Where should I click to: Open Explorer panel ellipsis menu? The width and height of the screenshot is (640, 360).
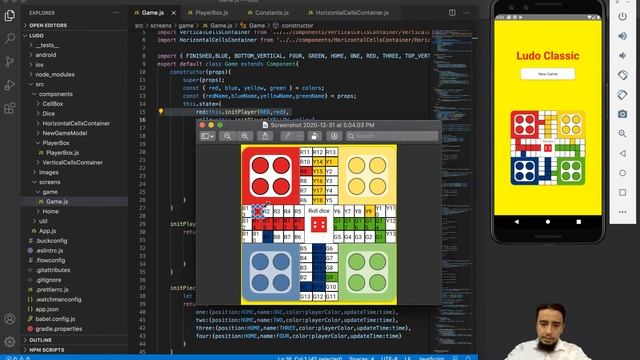tap(116, 13)
